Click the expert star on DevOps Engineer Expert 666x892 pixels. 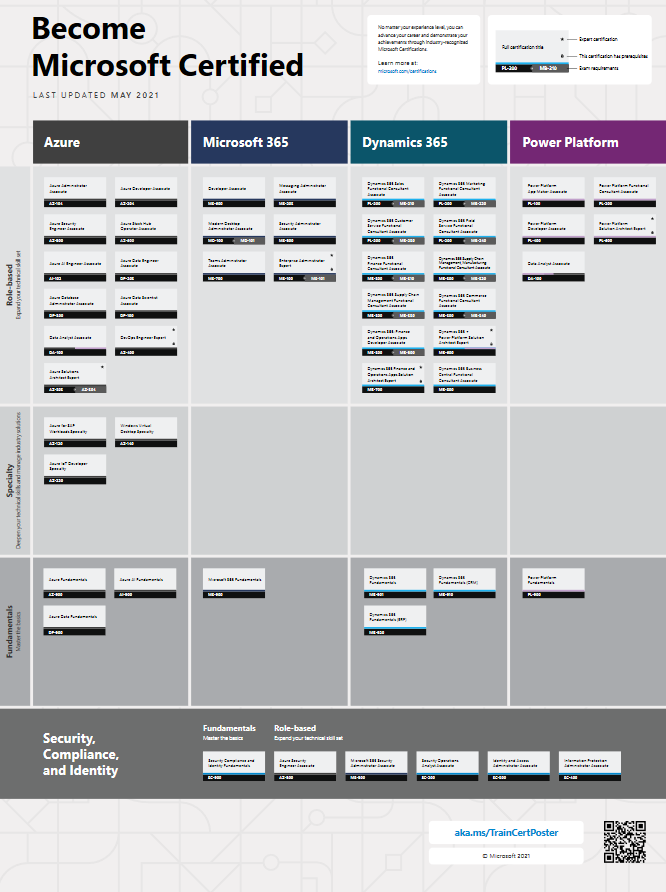click(x=173, y=329)
